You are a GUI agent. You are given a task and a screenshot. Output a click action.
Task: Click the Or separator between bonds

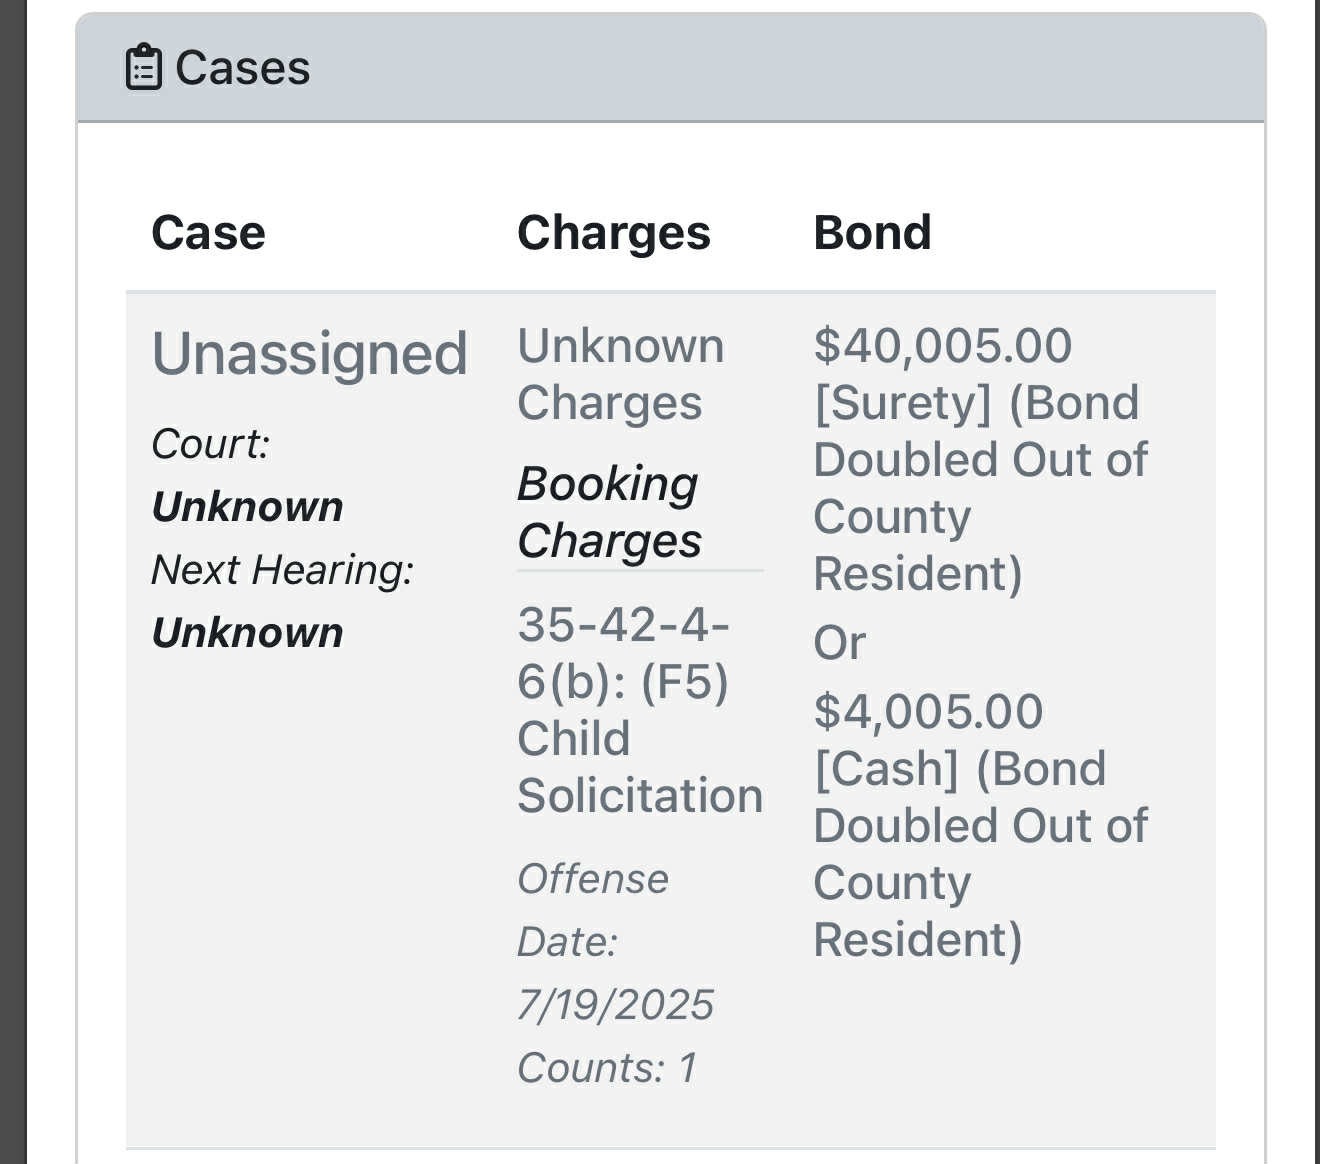839,643
